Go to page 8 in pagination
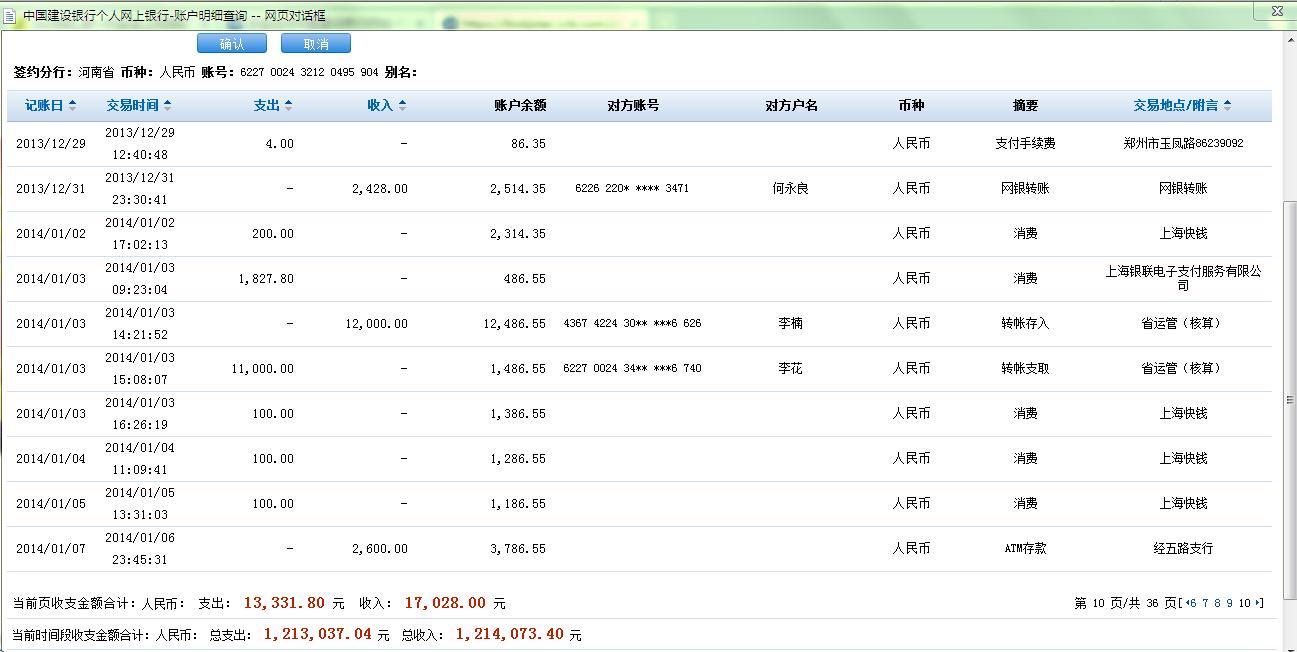Viewport: 1297px width, 652px height. tap(1217, 603)
